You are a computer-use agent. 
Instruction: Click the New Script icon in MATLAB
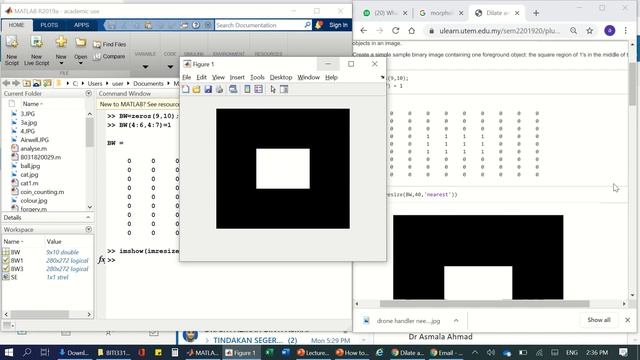click(12, 42)
